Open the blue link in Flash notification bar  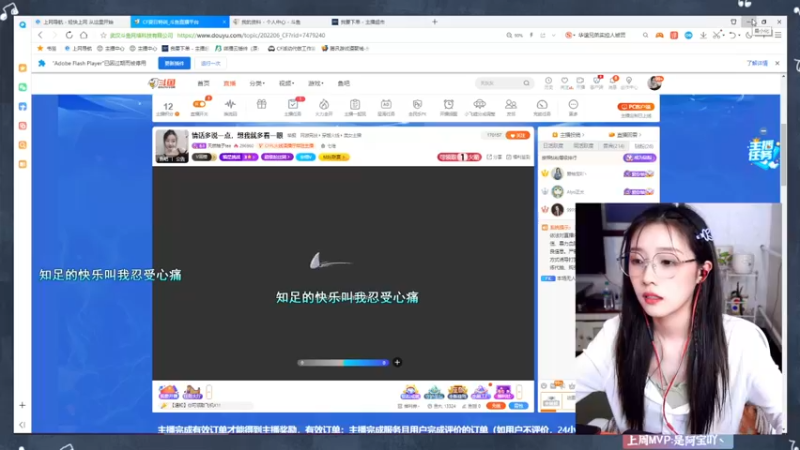point(757,63)
